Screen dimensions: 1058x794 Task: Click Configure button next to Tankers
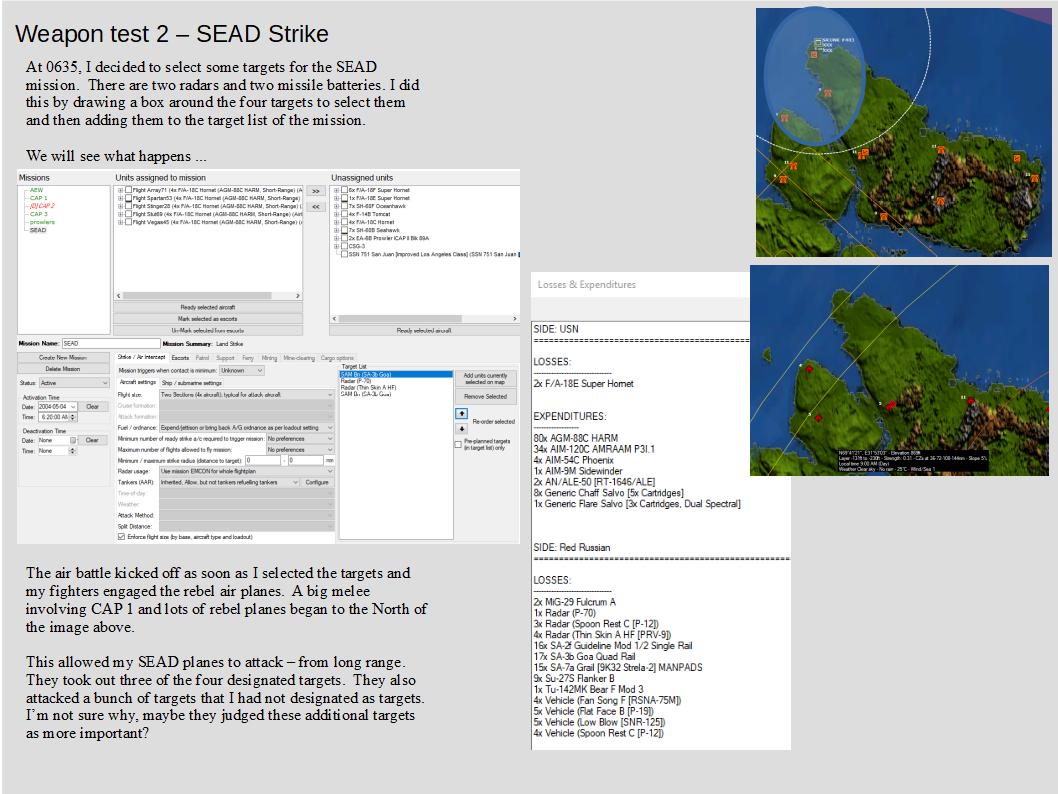point(316,482)
